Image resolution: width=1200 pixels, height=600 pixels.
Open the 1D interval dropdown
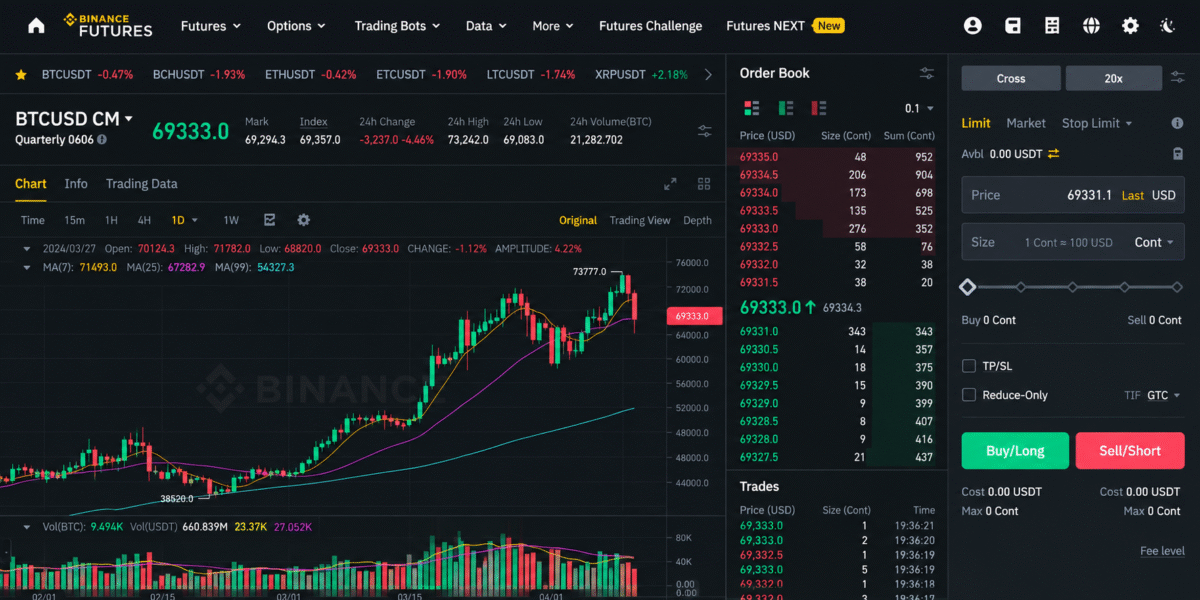(185, 220)
